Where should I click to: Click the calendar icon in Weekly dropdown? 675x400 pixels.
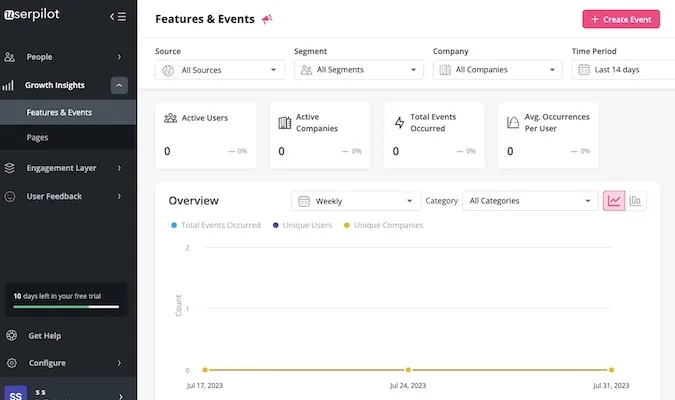[x=304, y=201]
